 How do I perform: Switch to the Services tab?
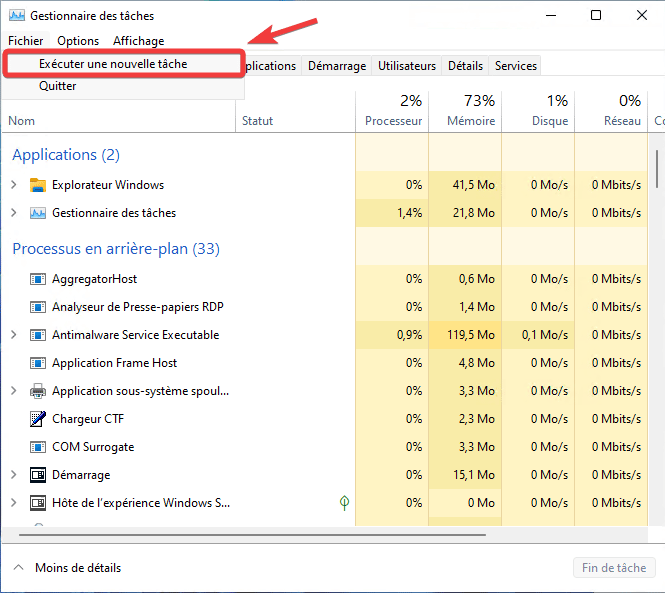click(x=515, y=66)
